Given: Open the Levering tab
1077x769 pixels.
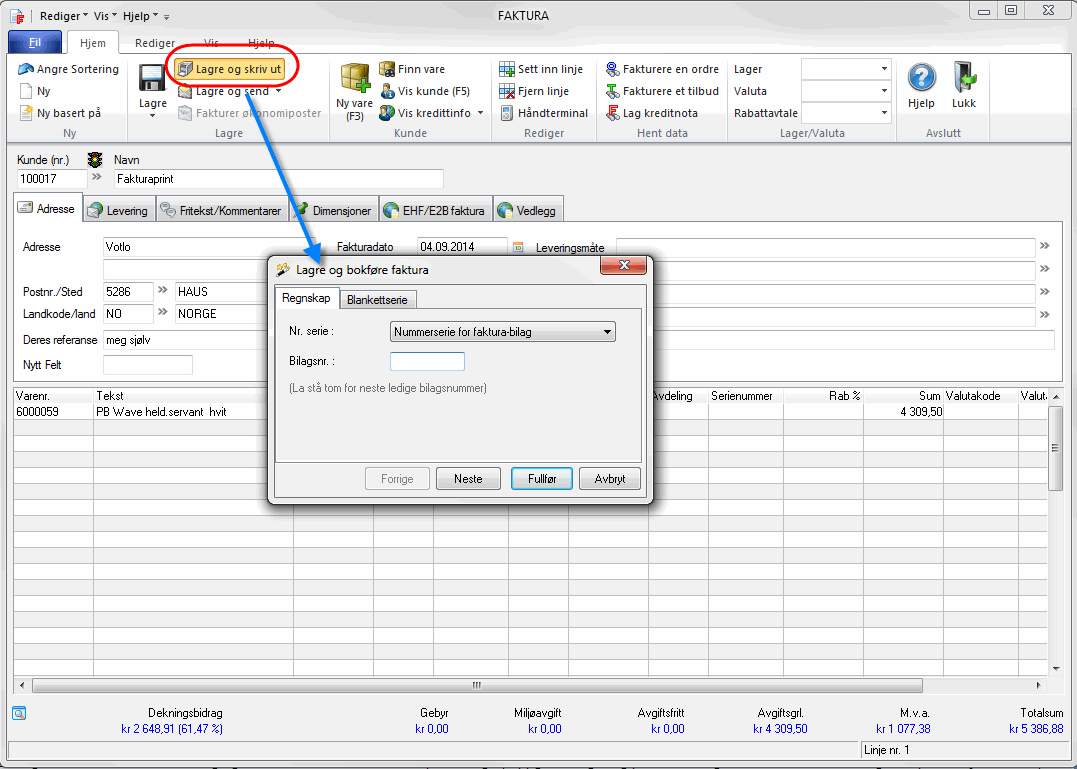Looking at the screenshot, I should 117,210.
